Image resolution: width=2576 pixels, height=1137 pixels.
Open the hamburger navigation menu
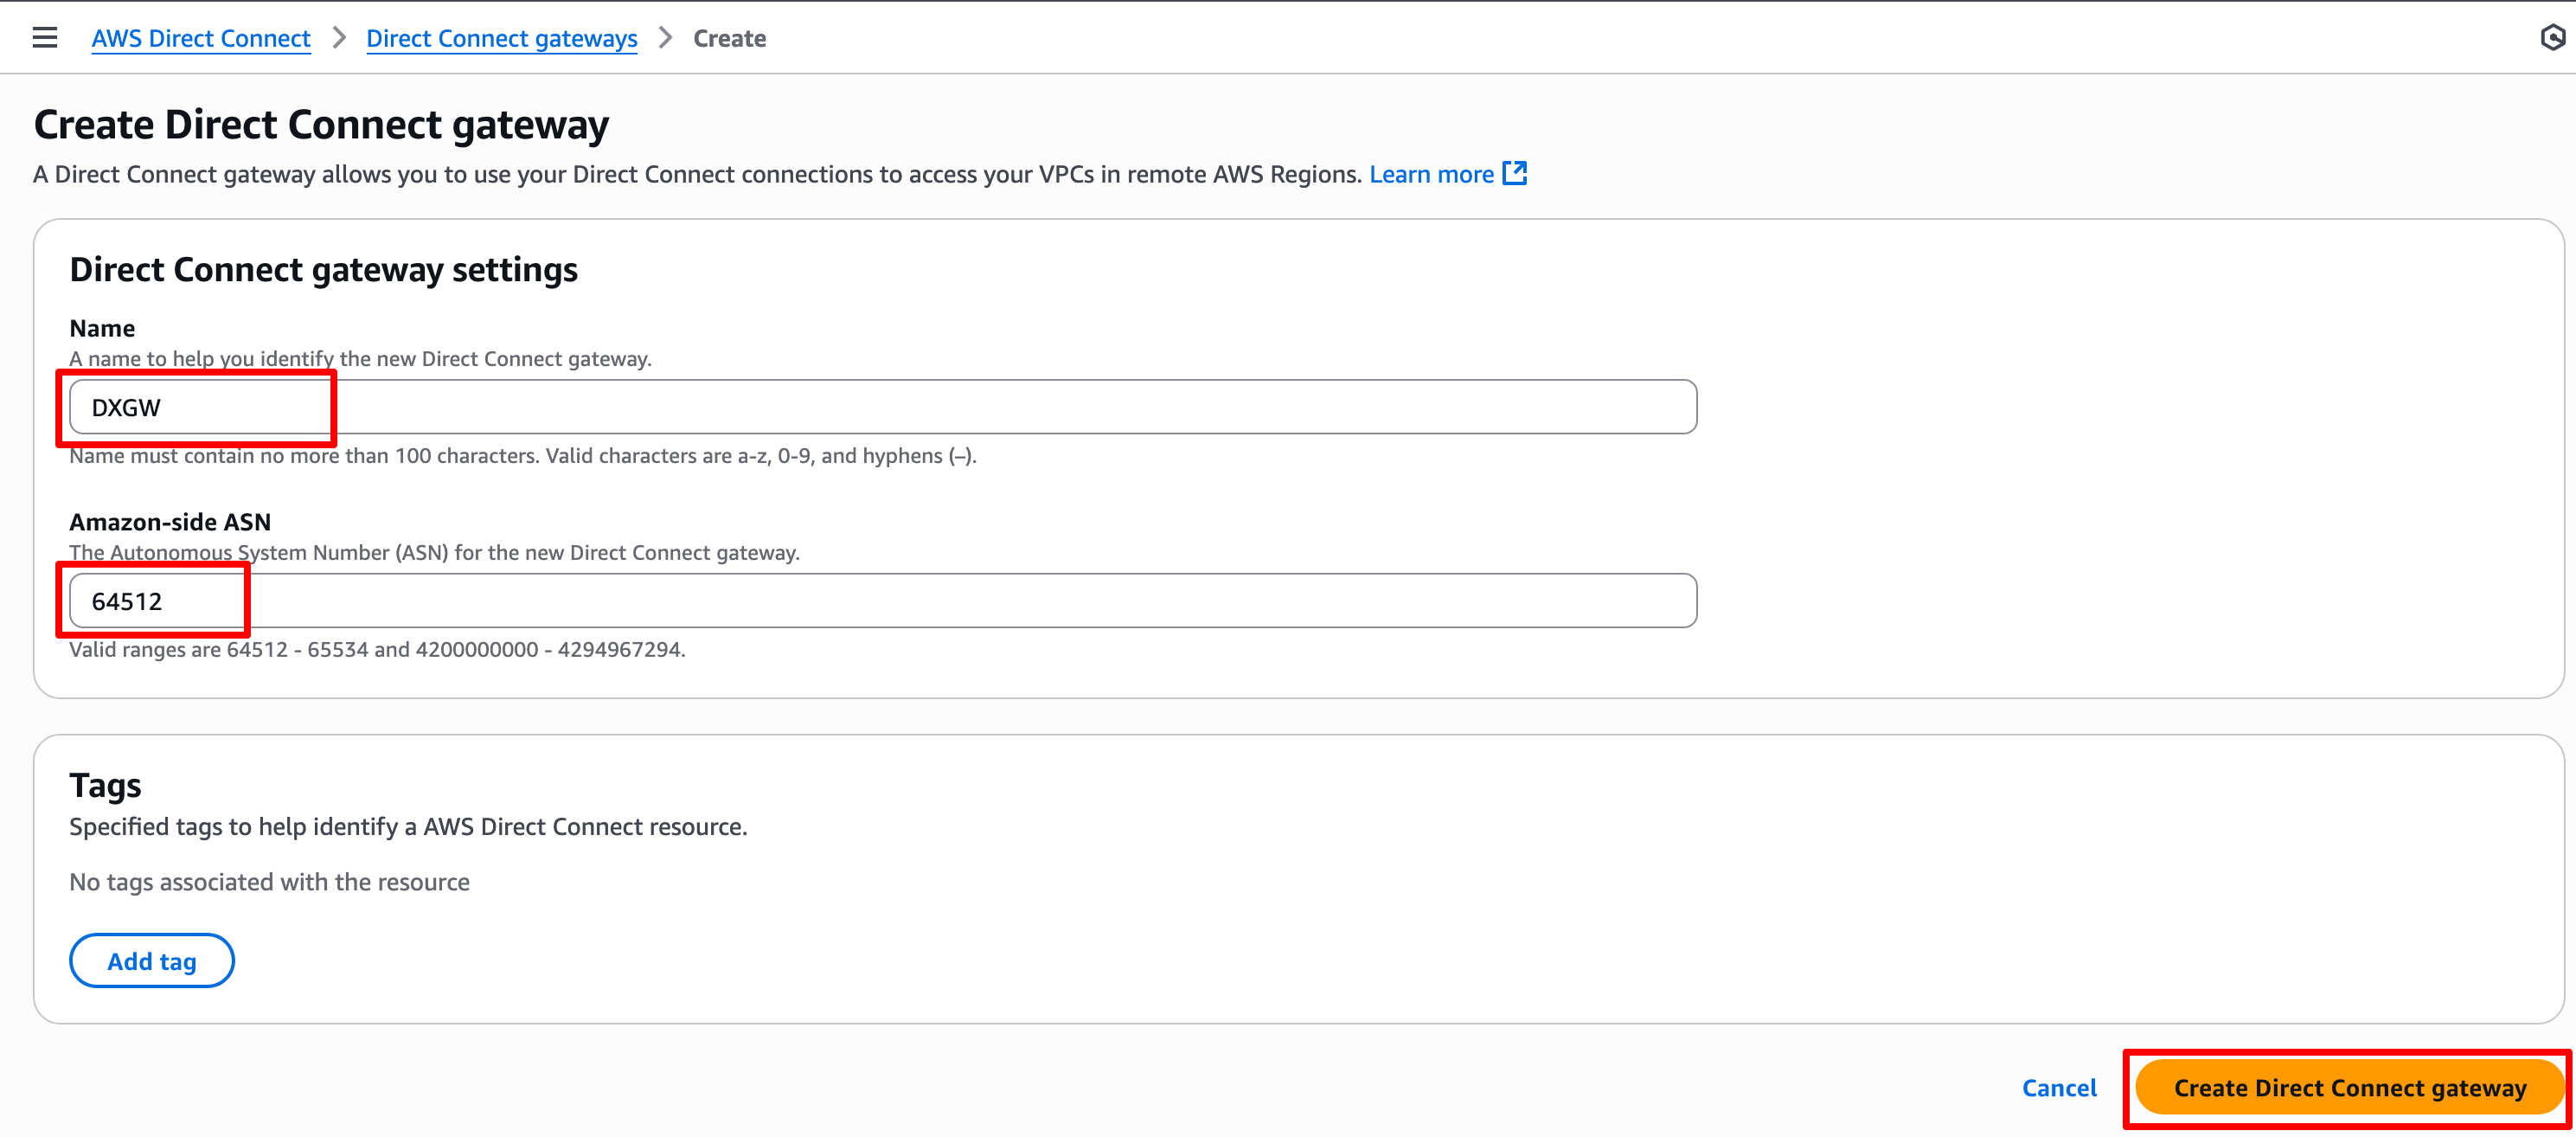tap(44, 38)
